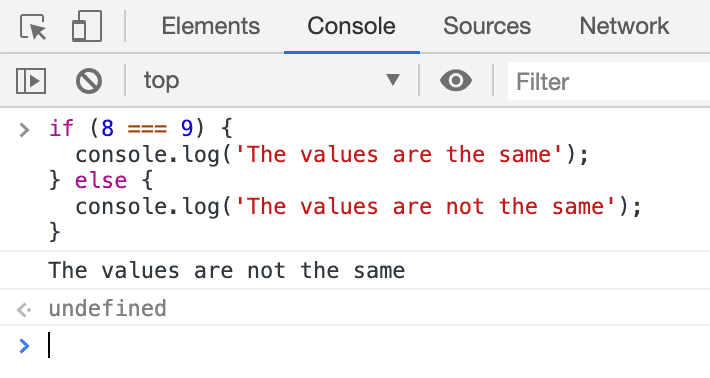710x378 pixels.
Task: Open the JavaScript context dropdown 'top'
Action: coord(272,81)
